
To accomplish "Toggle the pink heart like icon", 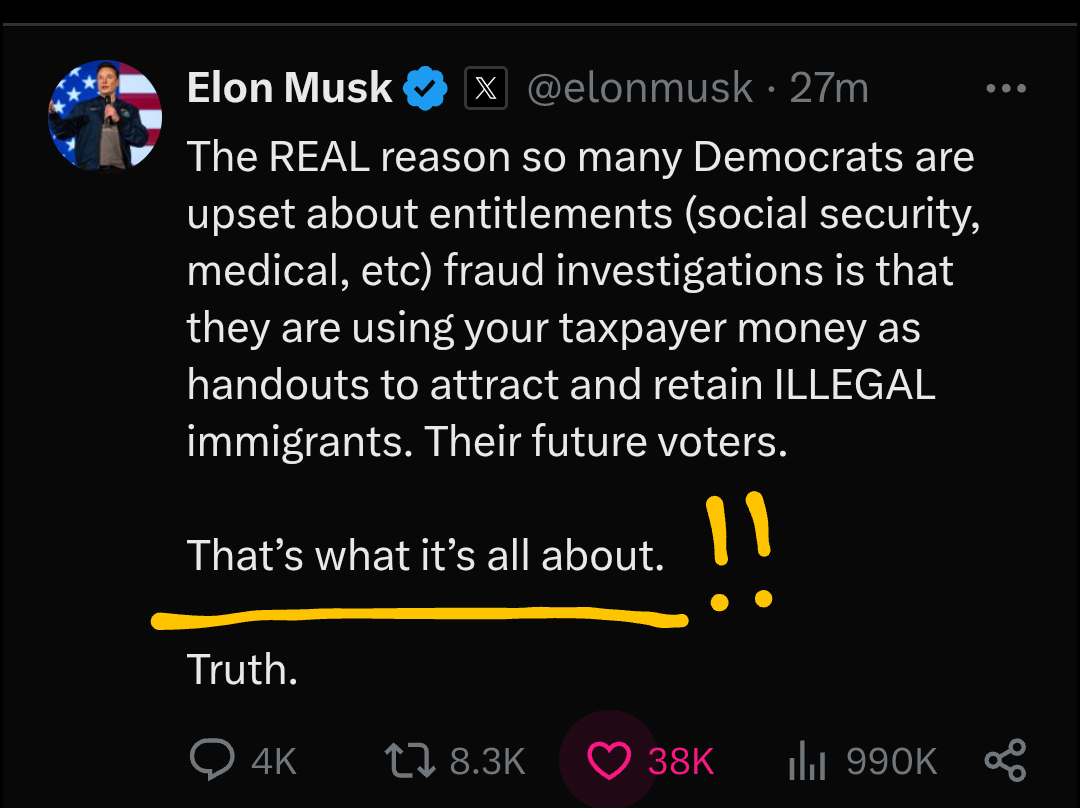I will click(x=607, y=762).
